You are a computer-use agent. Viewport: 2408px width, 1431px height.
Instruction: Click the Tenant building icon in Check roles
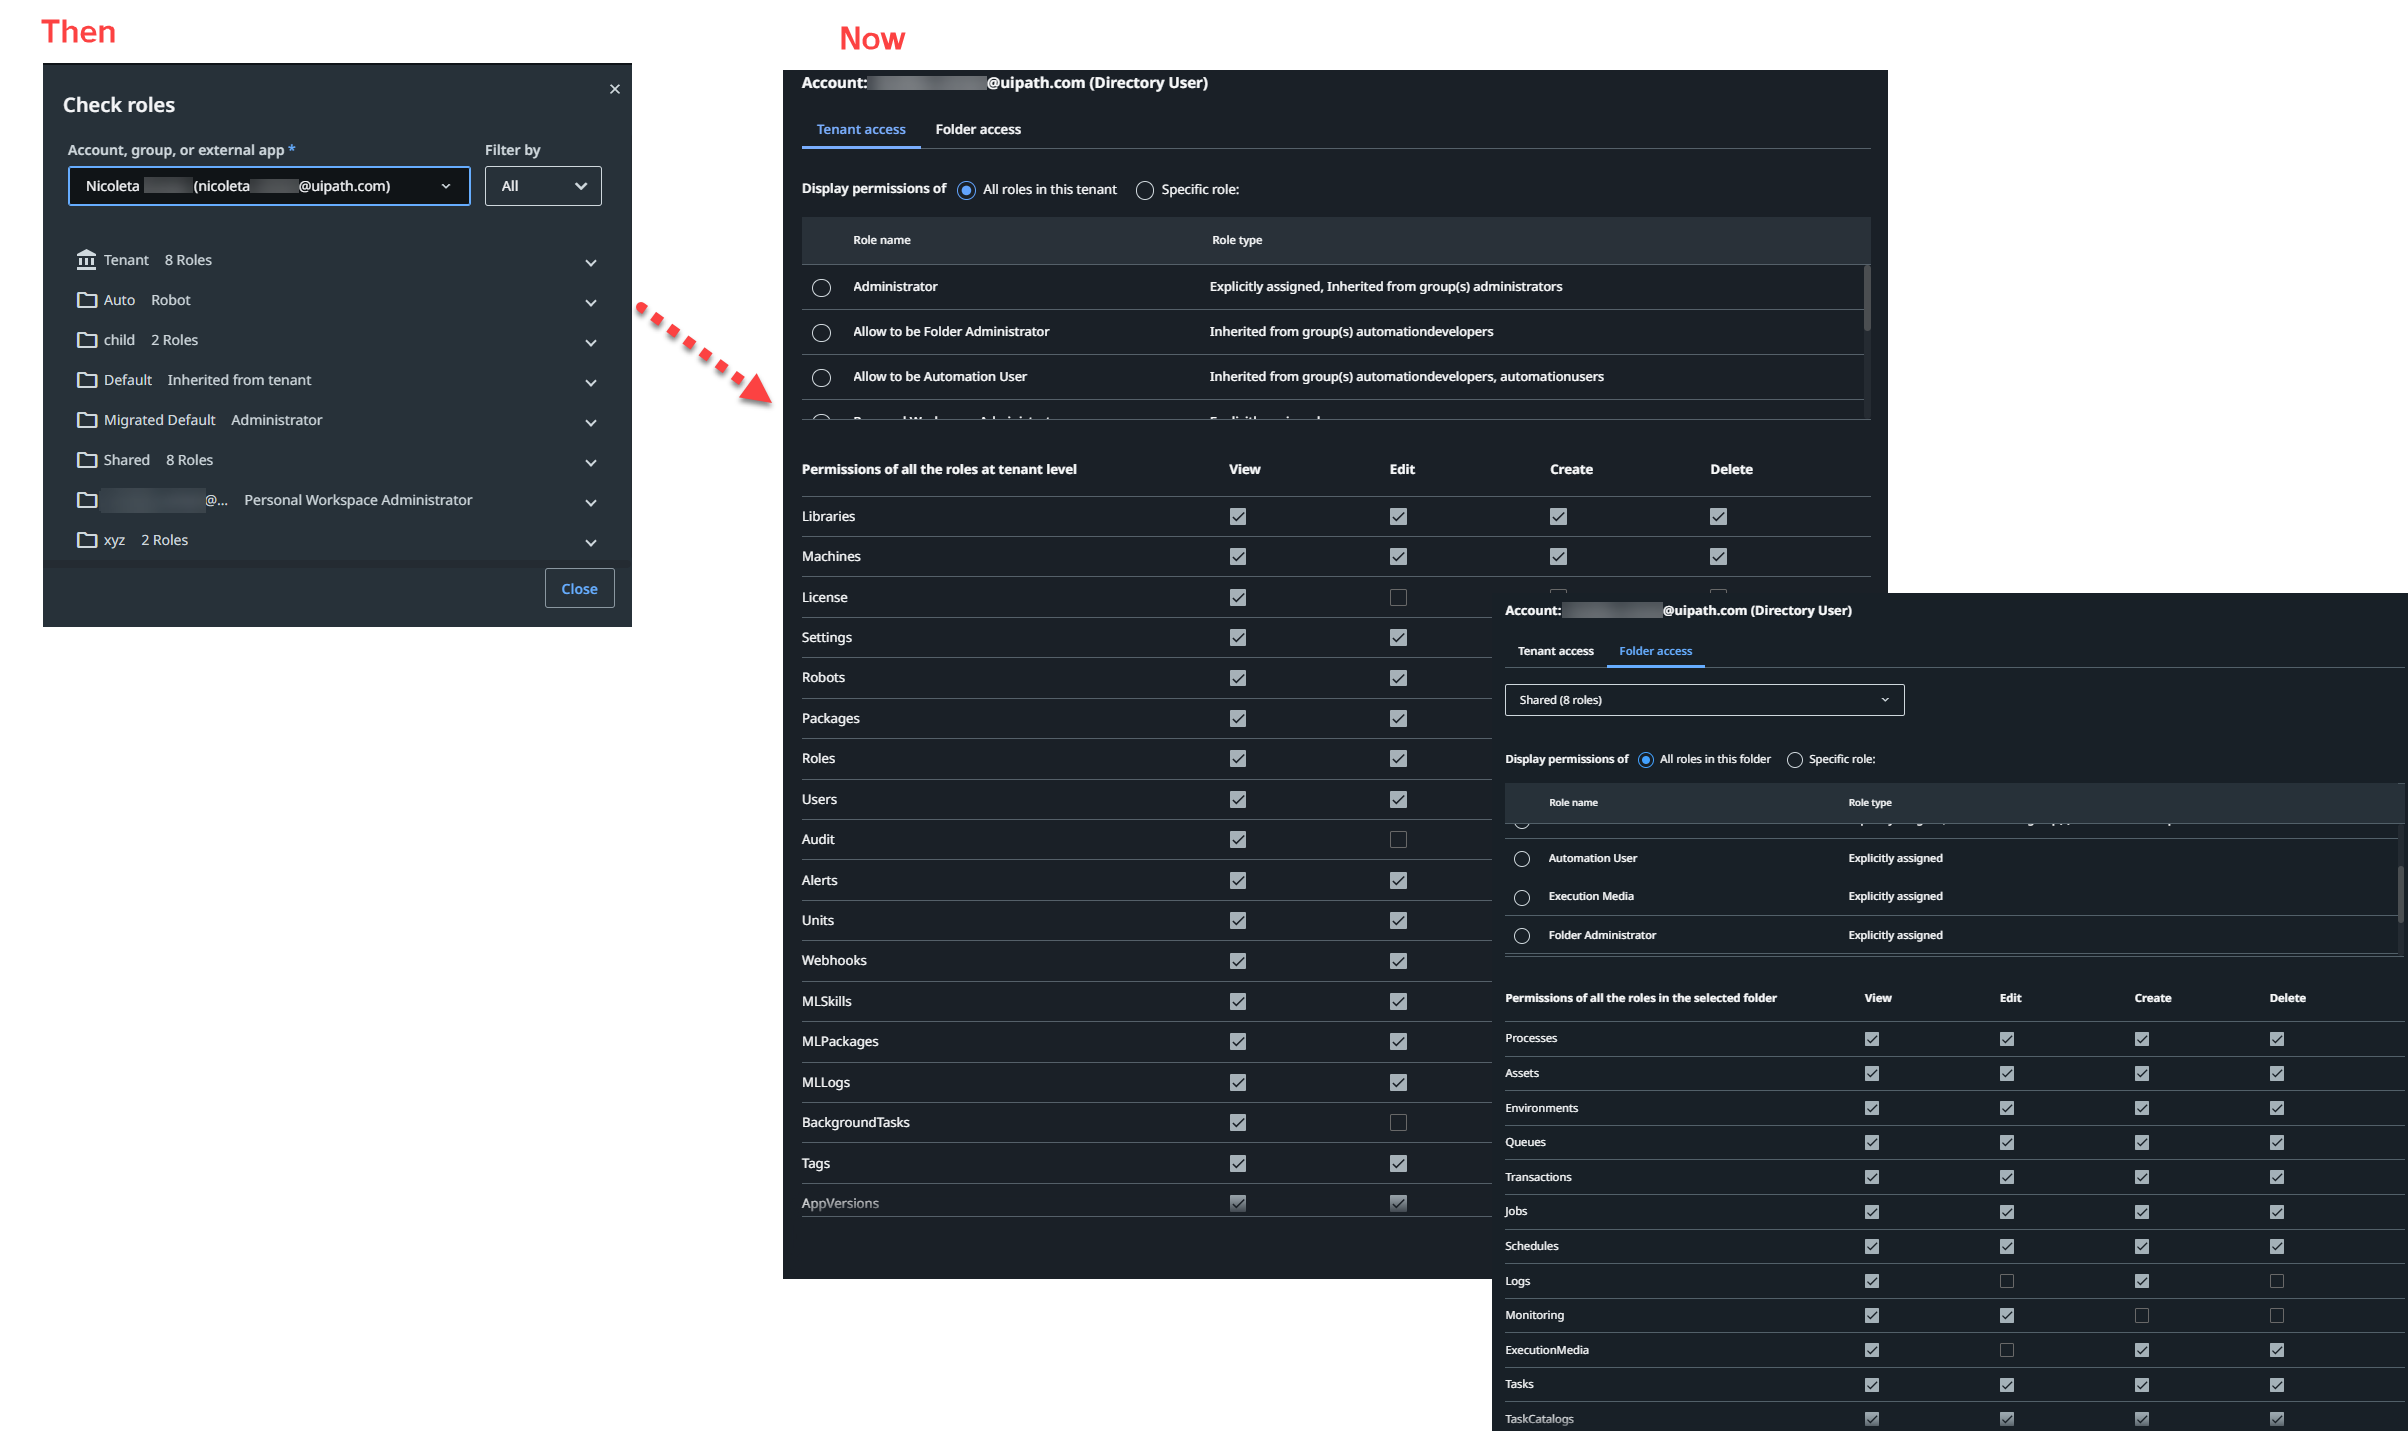[87, 259]
